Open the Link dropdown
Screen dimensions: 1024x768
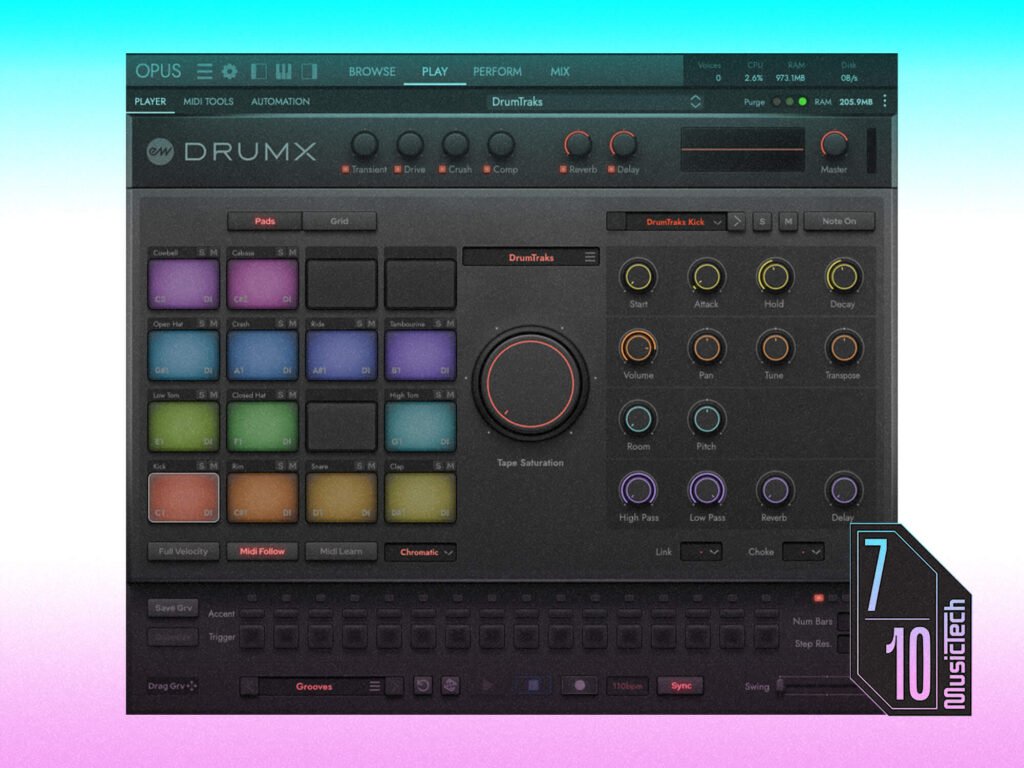(x=701, y=552)
